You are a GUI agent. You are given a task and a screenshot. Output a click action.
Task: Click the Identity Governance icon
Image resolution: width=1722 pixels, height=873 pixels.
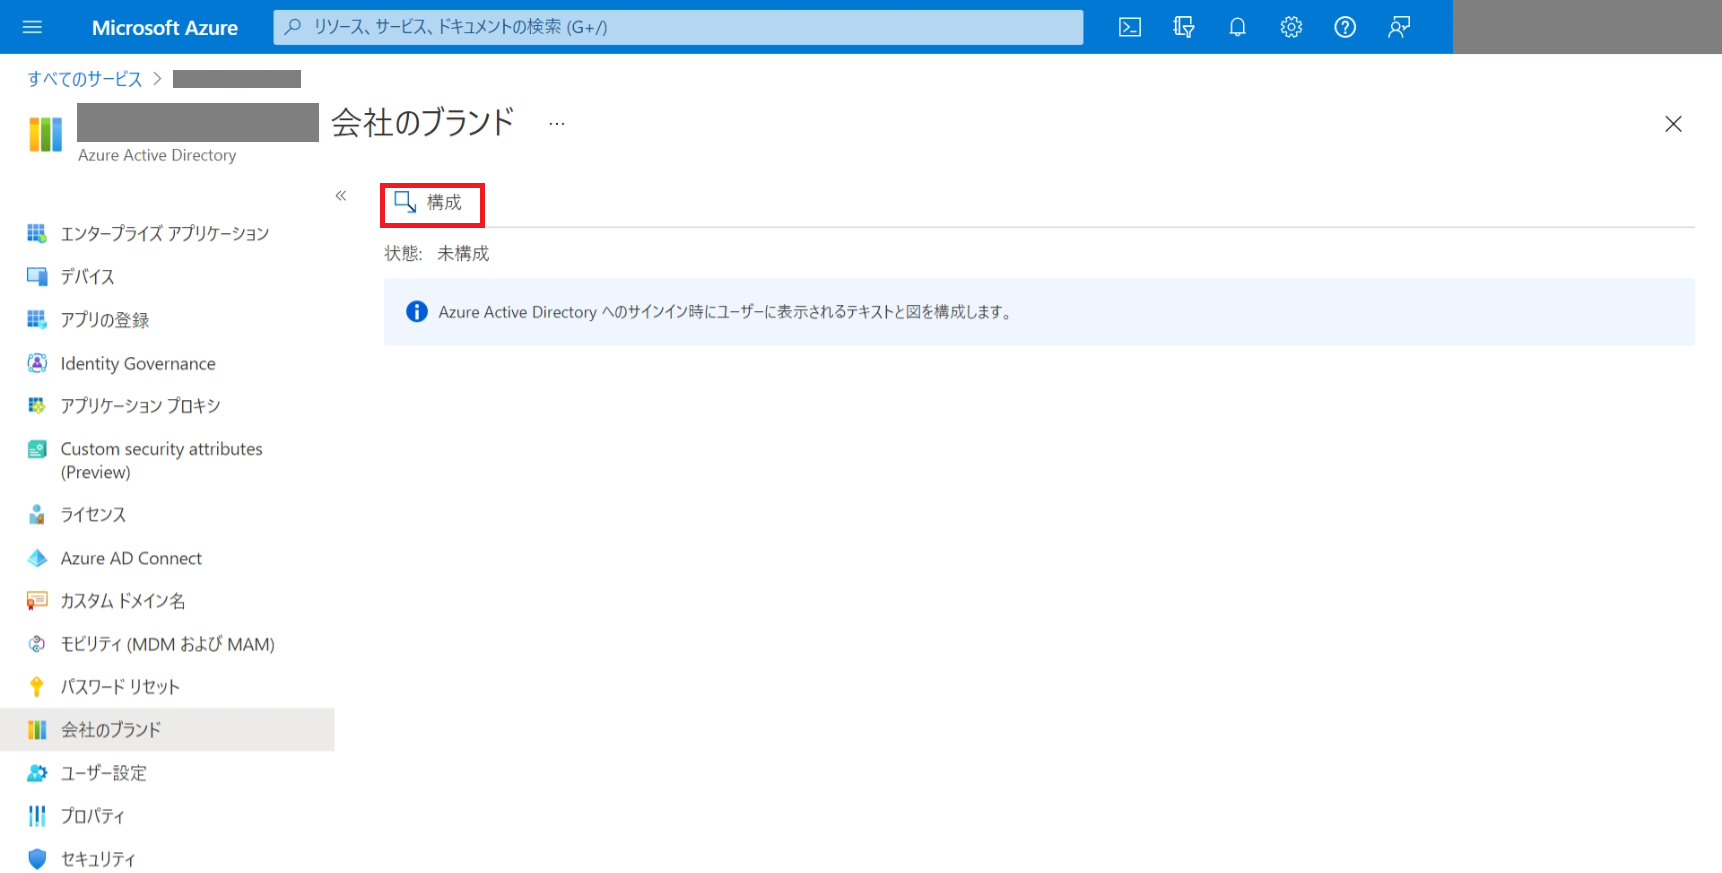coord(37,363)
